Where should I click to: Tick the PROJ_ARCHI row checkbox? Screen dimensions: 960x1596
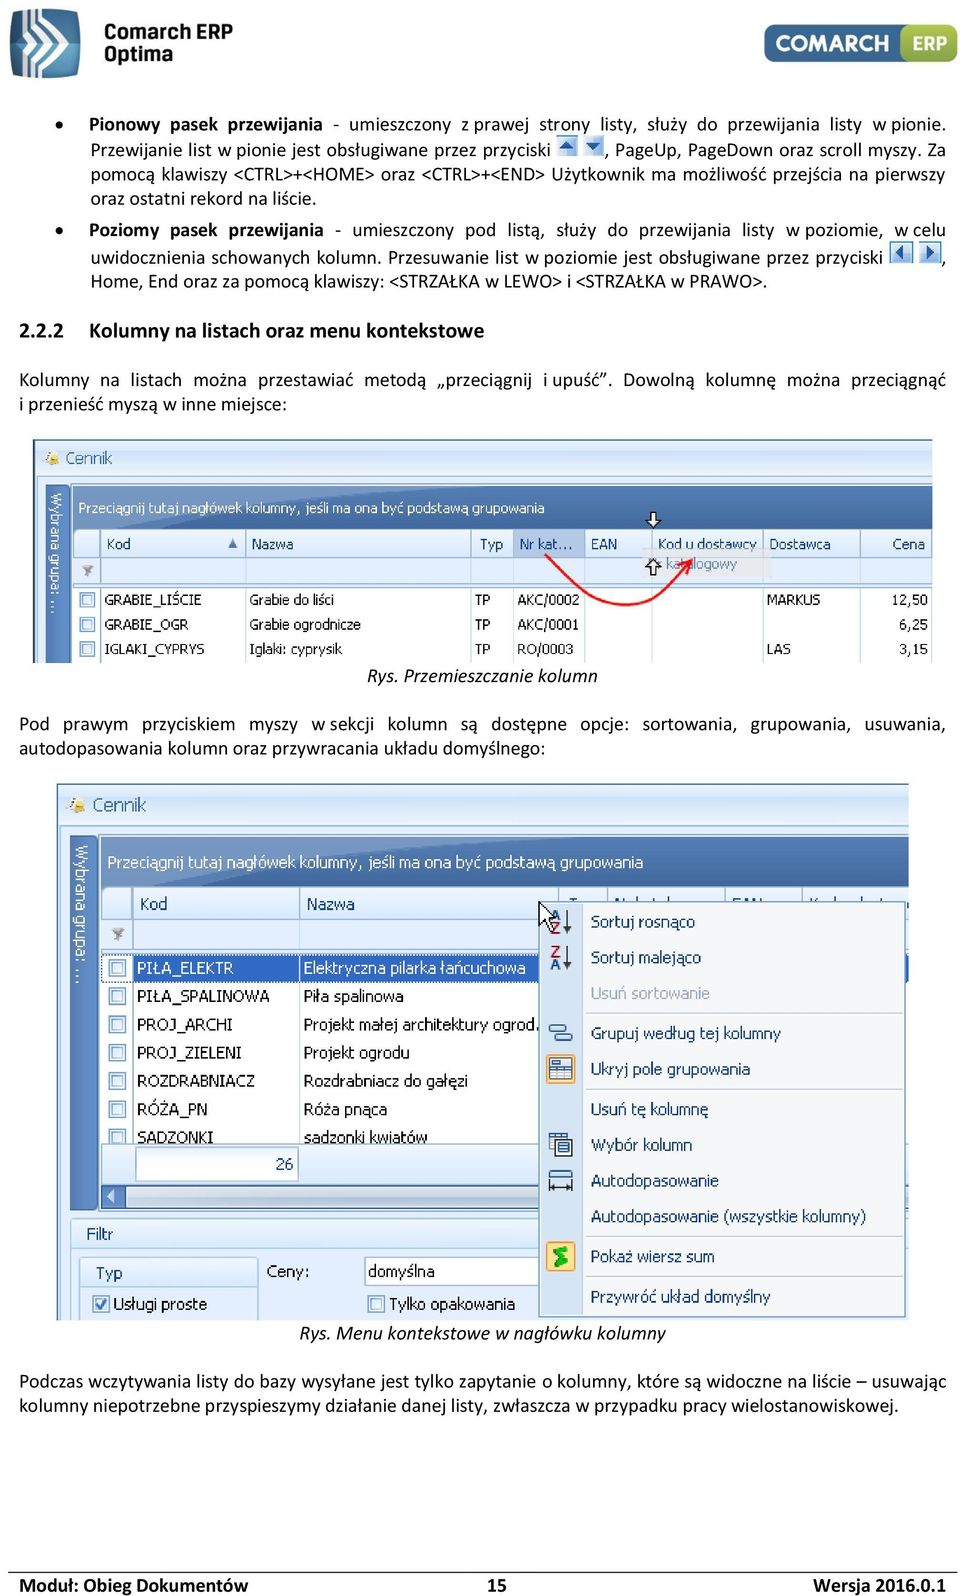coord(118,1024)
